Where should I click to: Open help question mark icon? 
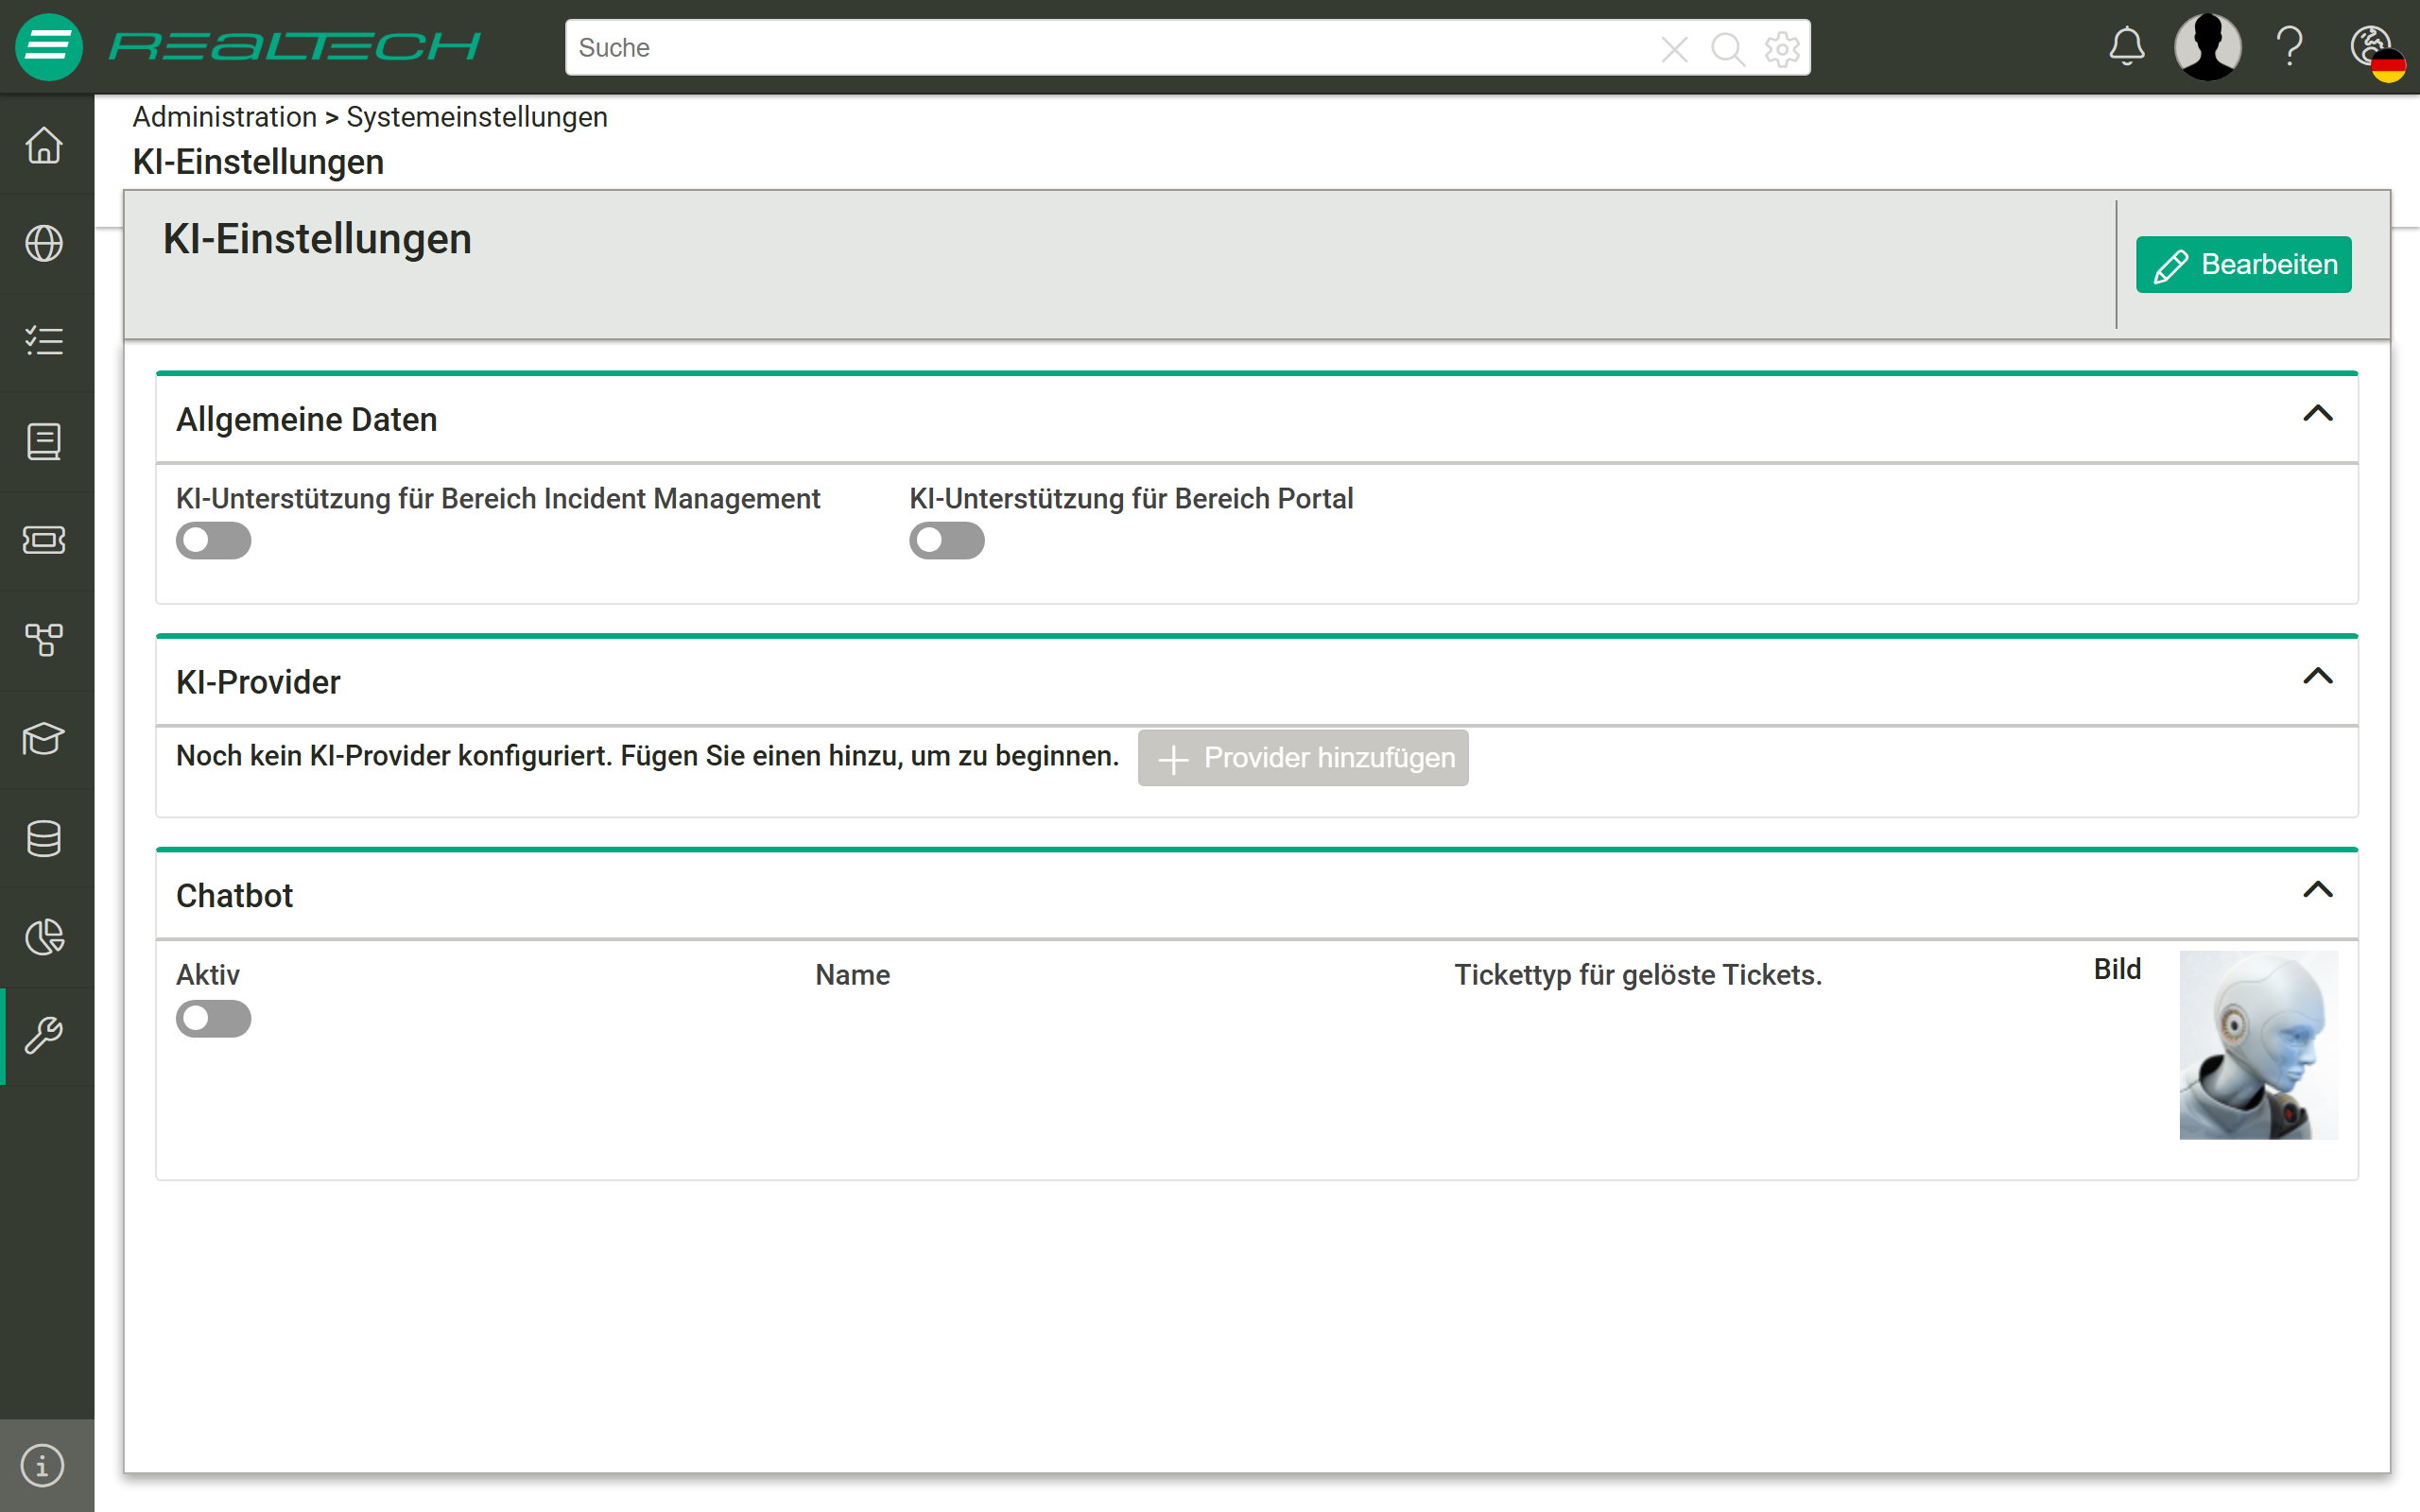coord(2289,47)
